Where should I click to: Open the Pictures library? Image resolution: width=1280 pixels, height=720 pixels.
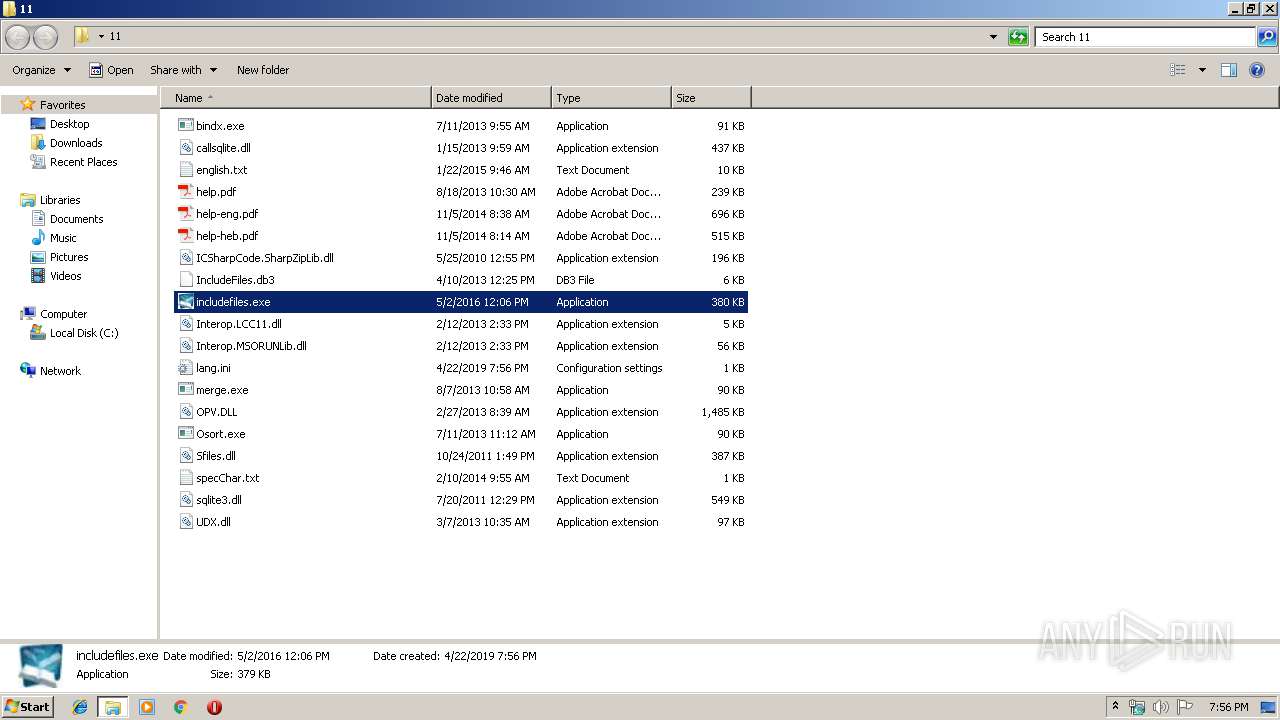click(69, 257)
